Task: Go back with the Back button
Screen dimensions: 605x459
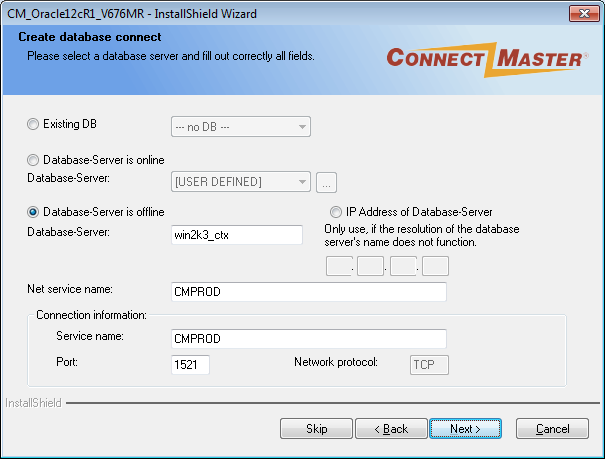Action: tap(391, 429)
